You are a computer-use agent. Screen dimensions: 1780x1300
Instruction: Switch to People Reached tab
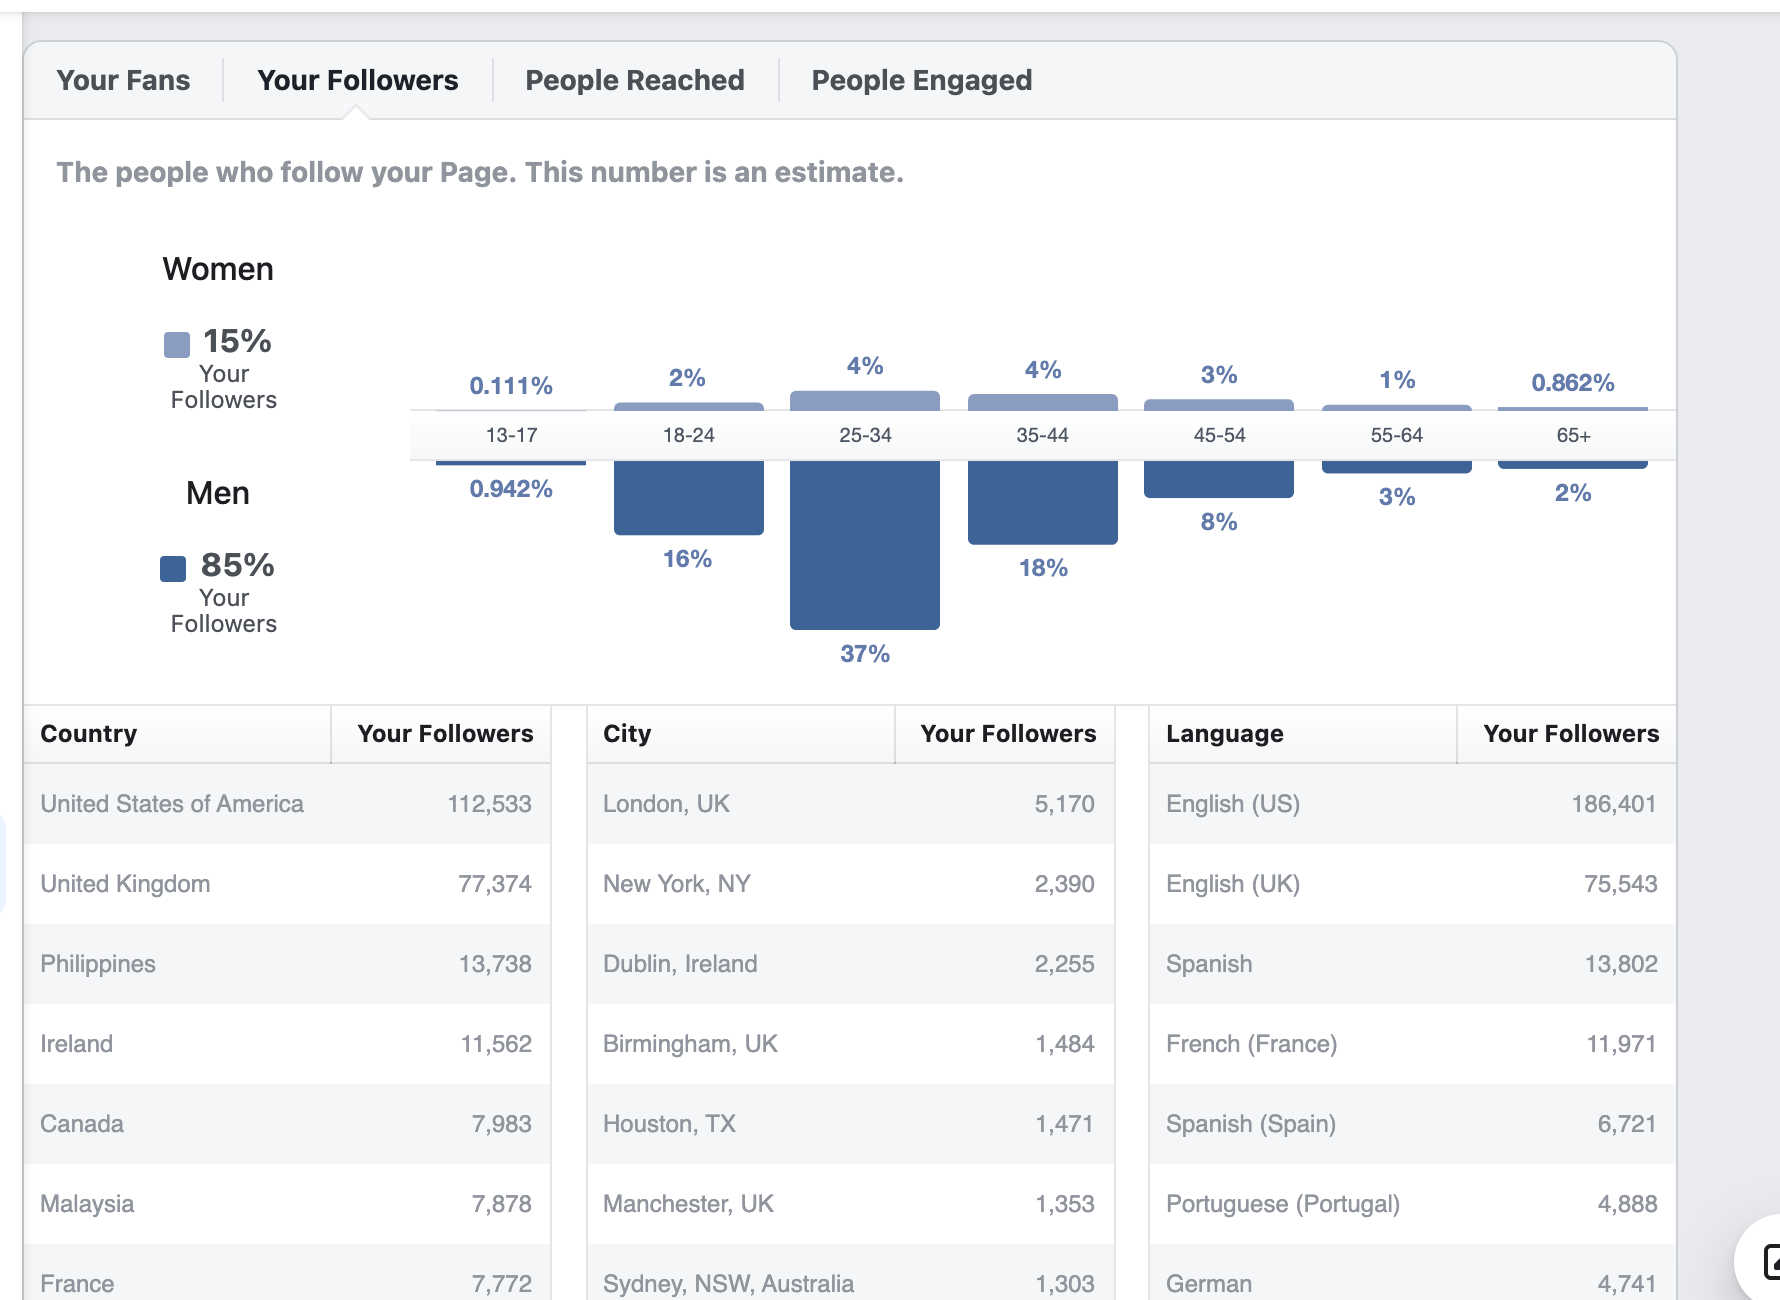[635, 80]
